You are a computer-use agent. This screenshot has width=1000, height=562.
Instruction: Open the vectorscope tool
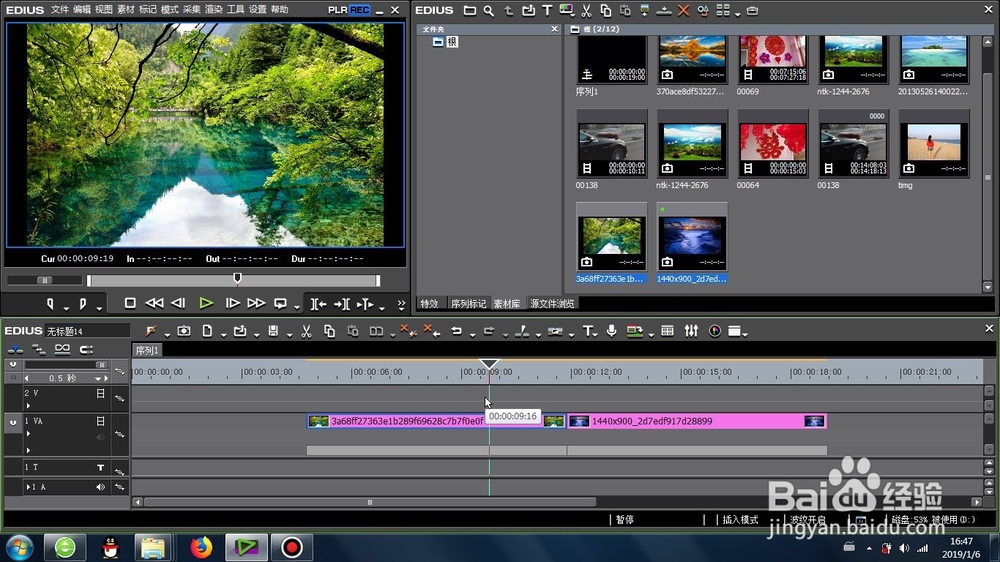[x=714, y=330]
